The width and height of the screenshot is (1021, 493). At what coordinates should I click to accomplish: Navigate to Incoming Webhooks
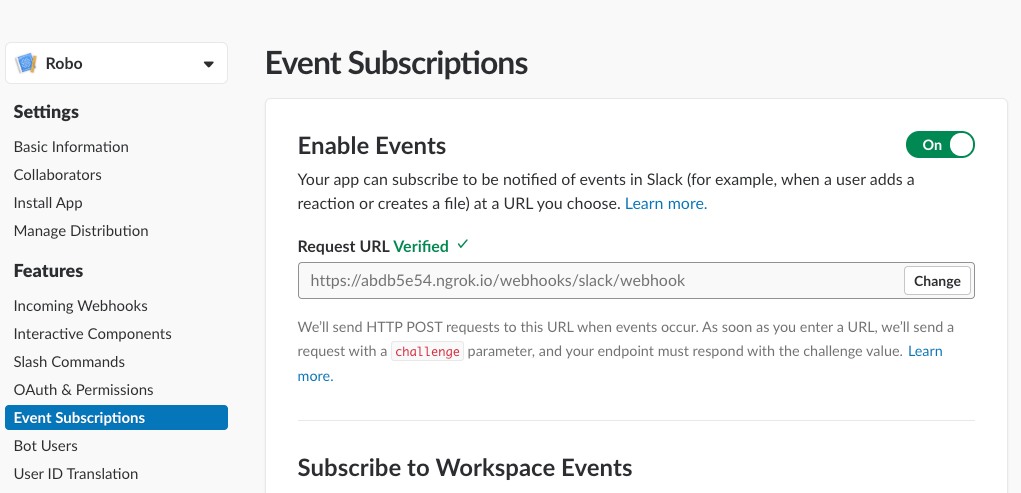[x=80, y=306]
